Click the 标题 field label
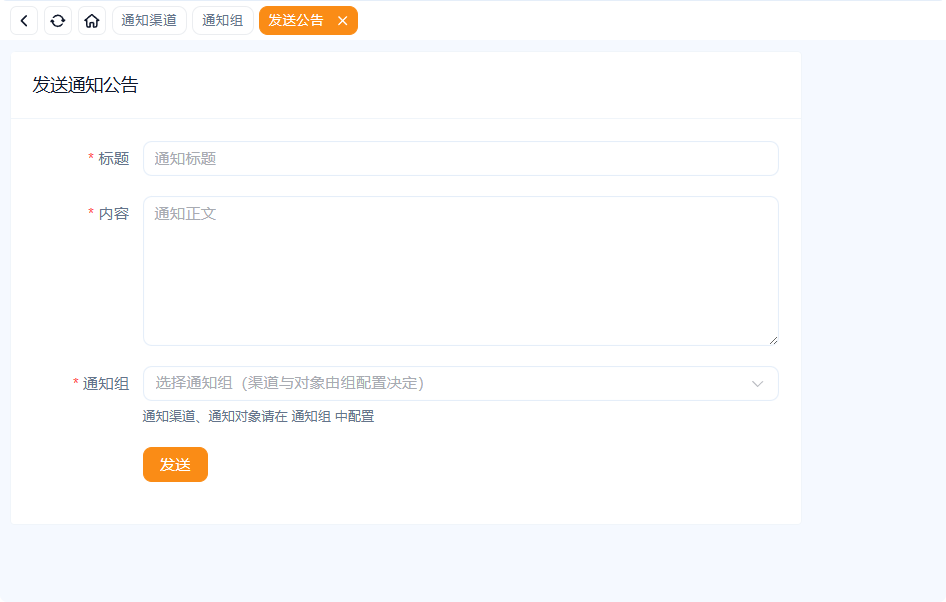The image size is (946, 602). point(114,159)
